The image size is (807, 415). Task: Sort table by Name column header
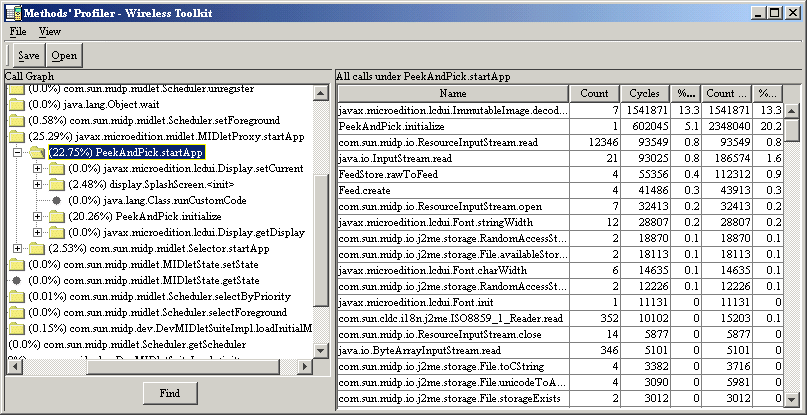(453, 94)
